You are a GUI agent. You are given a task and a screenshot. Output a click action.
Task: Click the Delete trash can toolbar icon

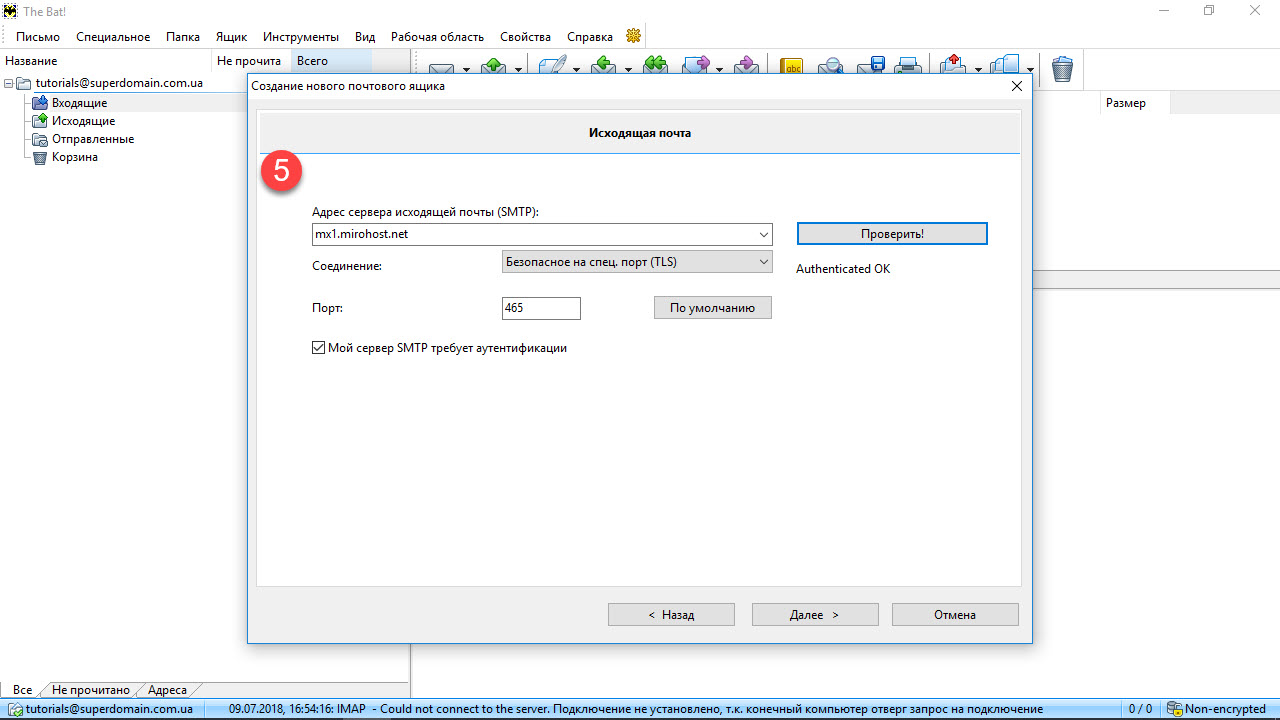pos(1062,68)
